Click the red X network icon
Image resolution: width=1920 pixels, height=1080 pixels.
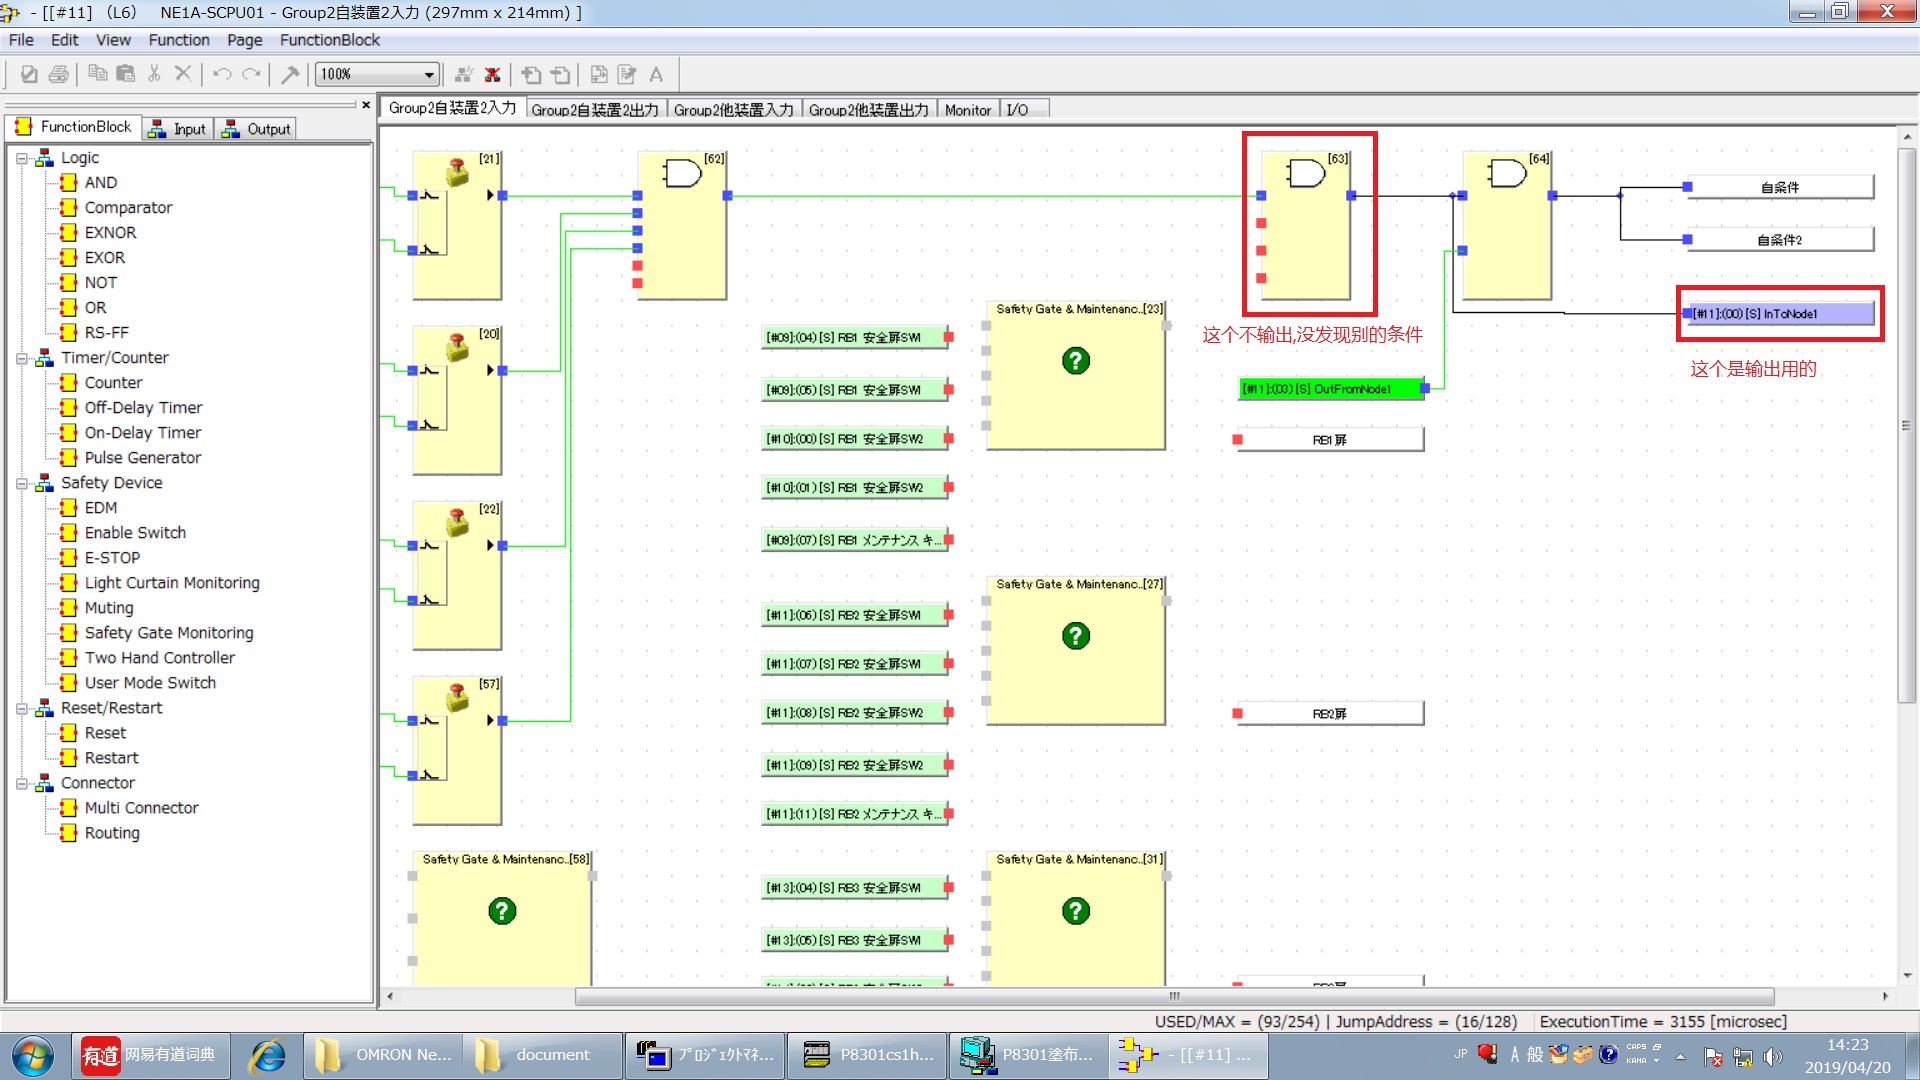tap(492, 74)
